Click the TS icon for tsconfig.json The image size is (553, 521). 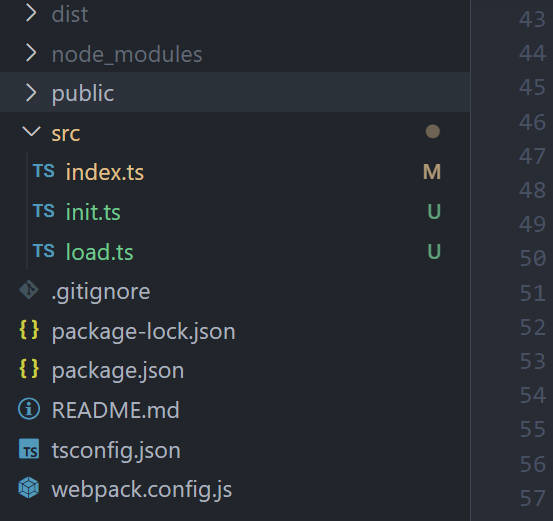click(29, 449)
